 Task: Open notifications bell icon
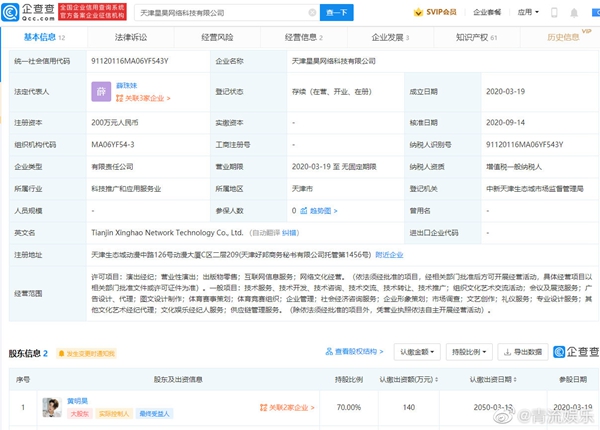574,13
